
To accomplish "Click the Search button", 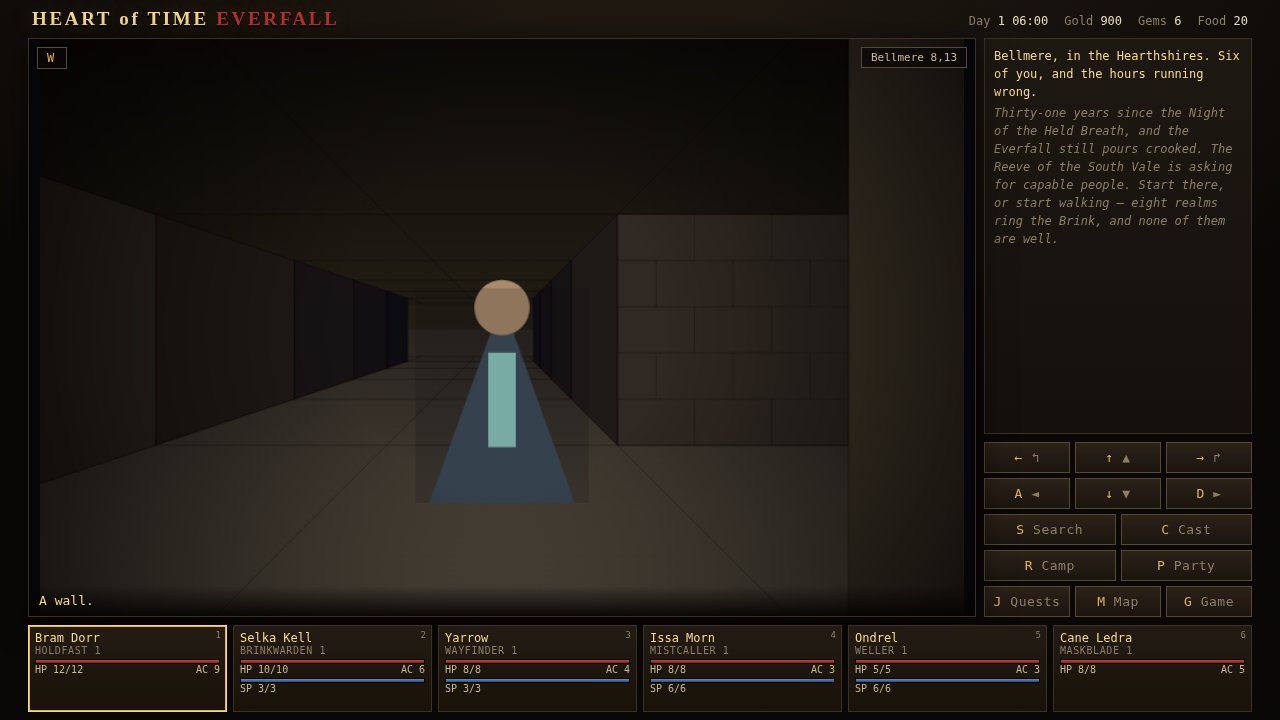I will (x=1050, y=530).
